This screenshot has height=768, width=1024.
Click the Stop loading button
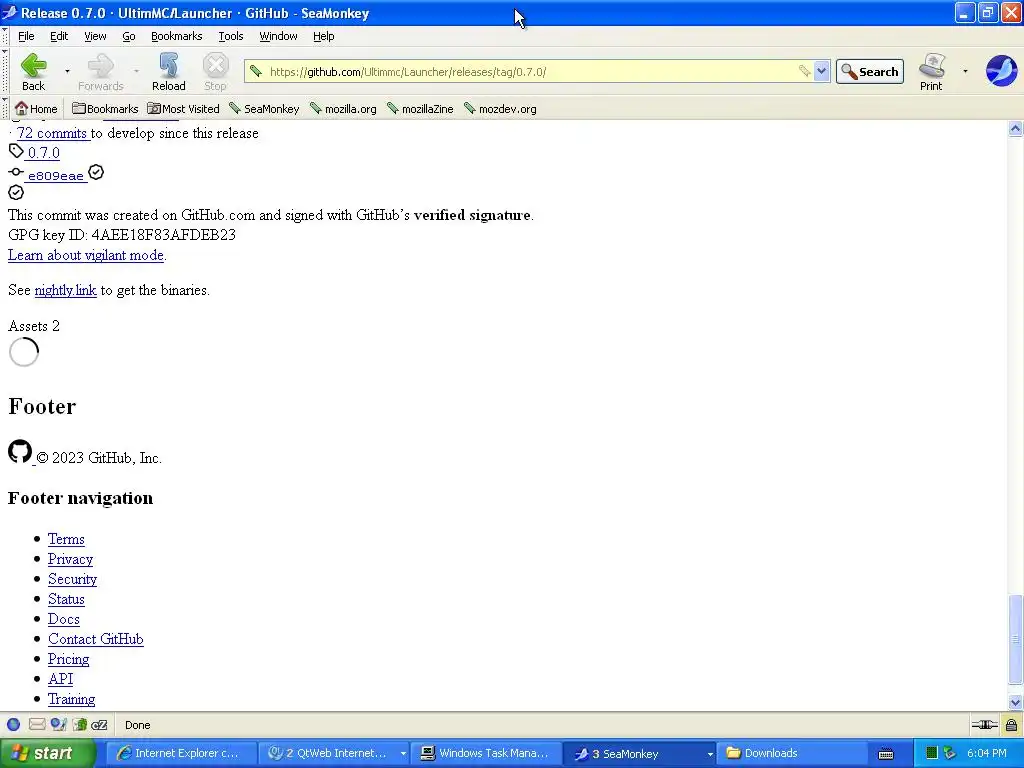point(215,72)
